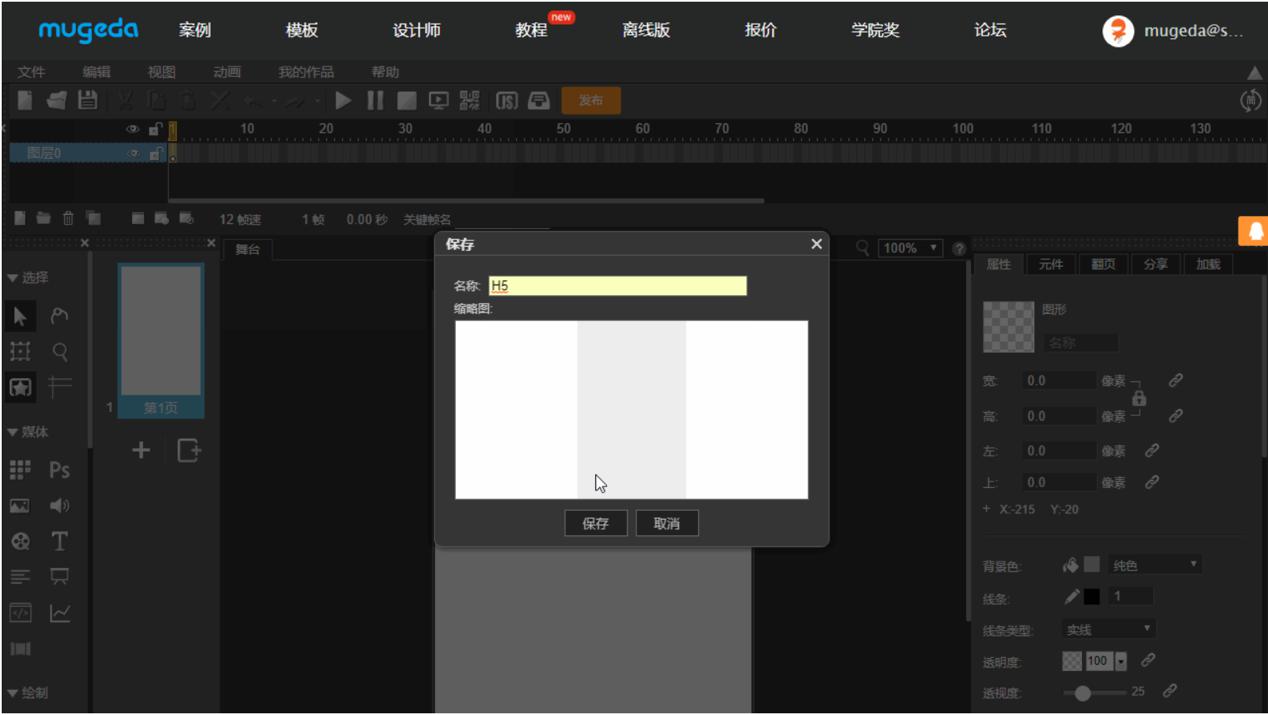Screen dimensions: 1268x715
Task: Click the orange notification bell icon
Action: tap(1254, 231)
